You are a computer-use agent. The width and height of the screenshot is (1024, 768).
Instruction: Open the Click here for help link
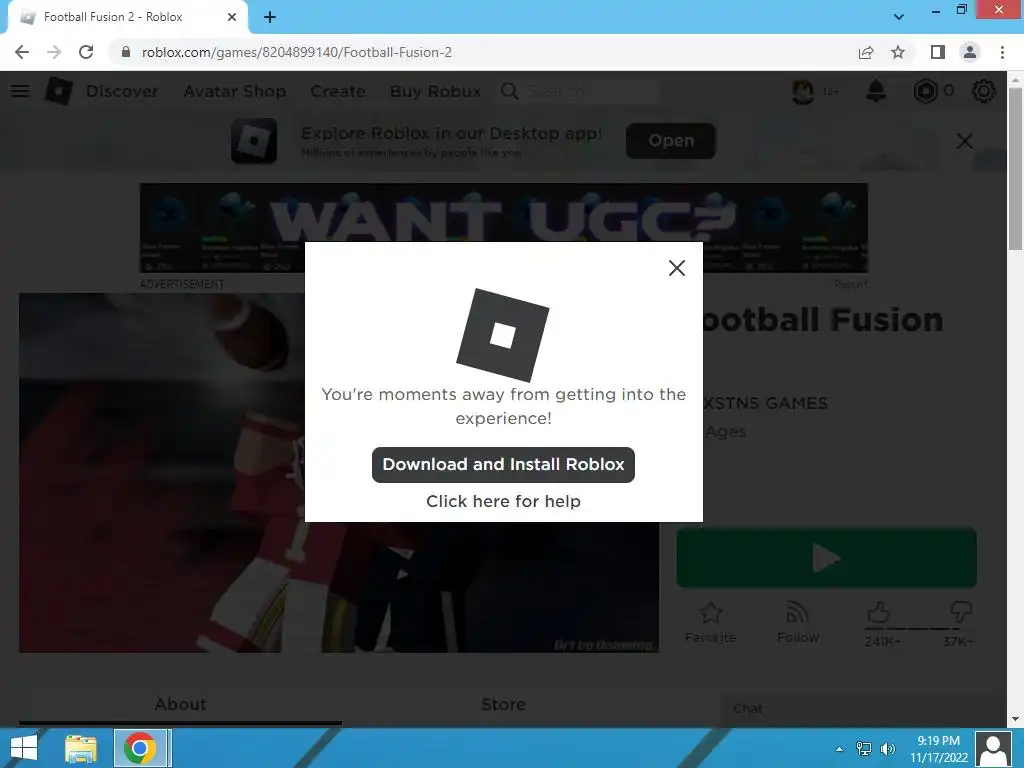(x=503, y=501)
